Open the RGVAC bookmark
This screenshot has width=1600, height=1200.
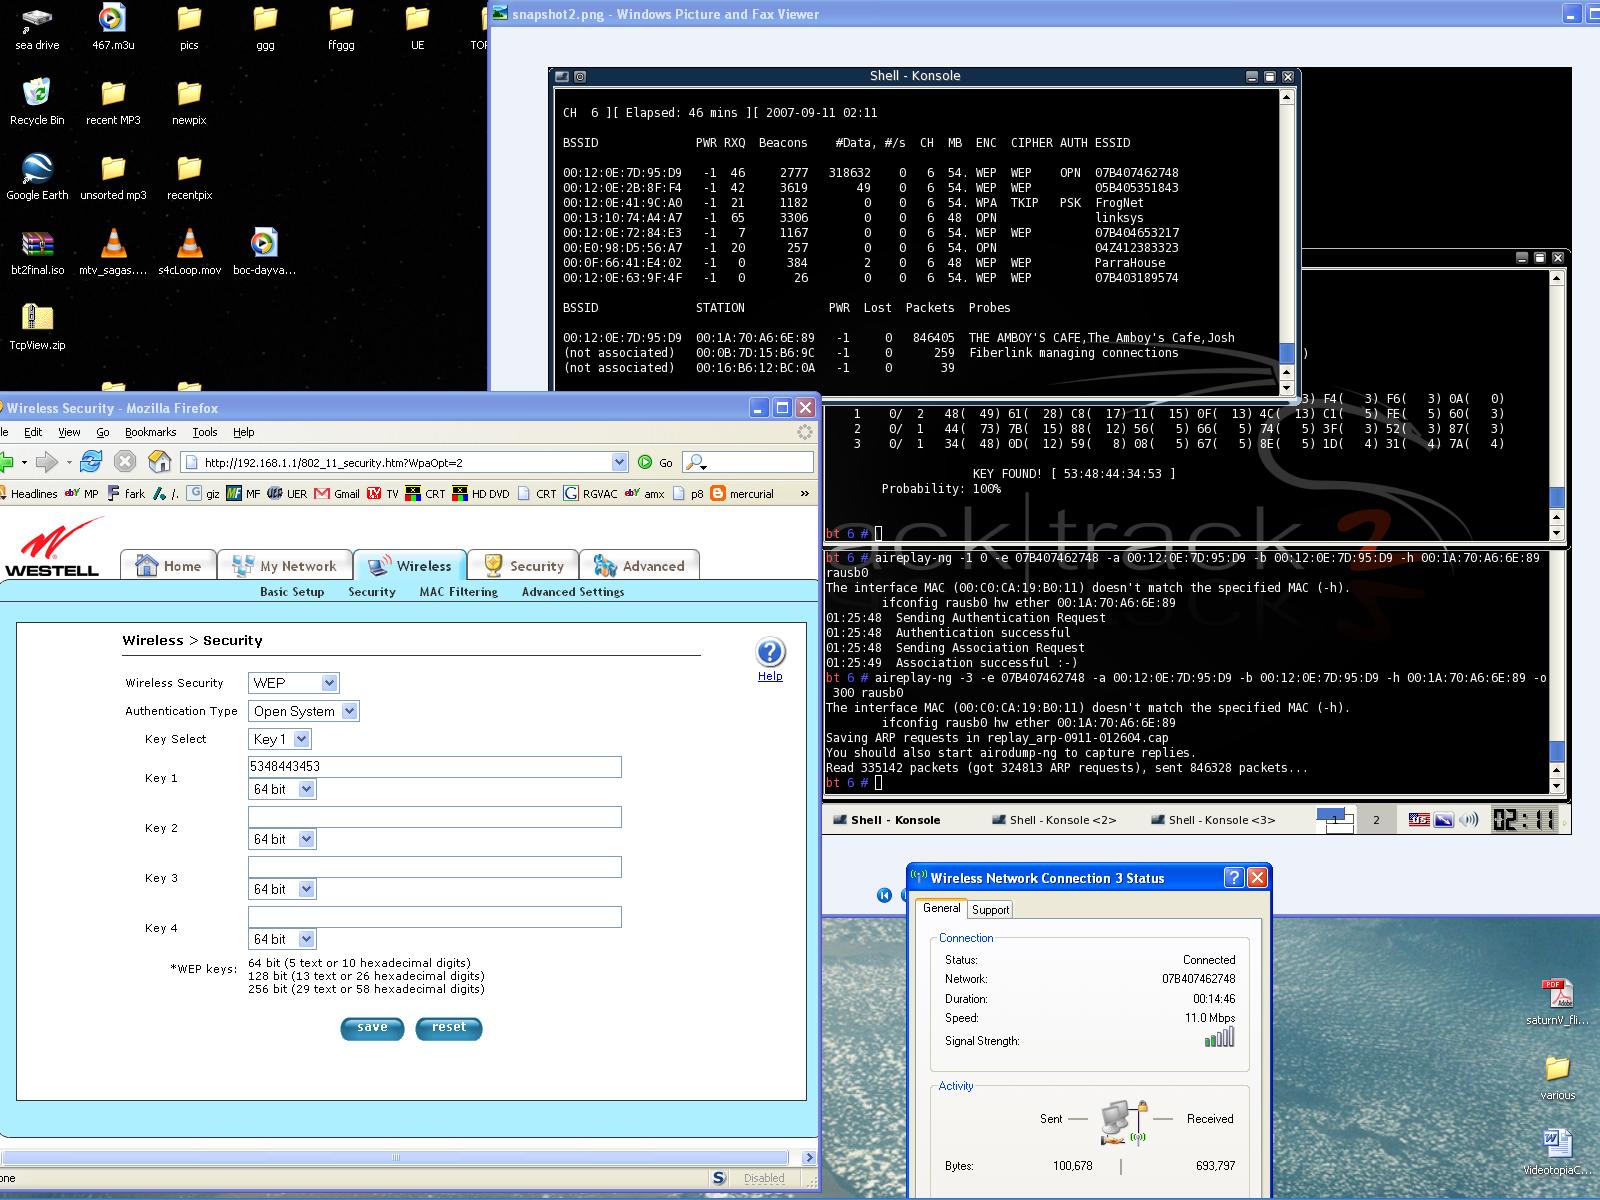pos(591,493)
